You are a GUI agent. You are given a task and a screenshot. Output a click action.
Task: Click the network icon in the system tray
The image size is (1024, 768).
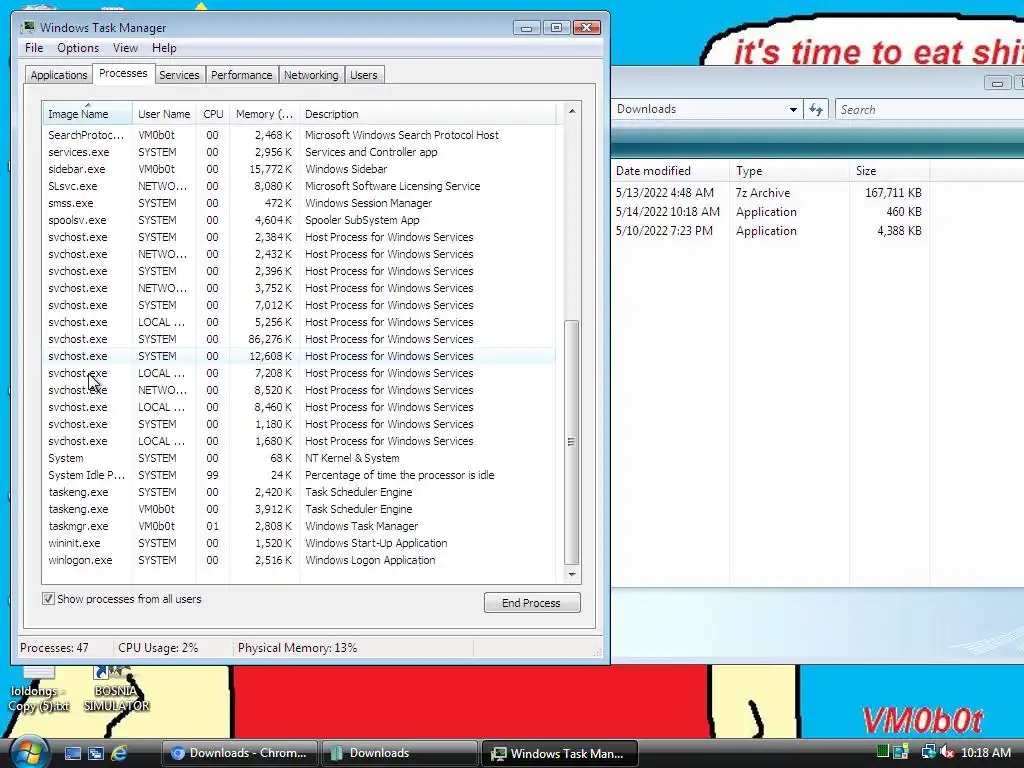pos(927,752)
